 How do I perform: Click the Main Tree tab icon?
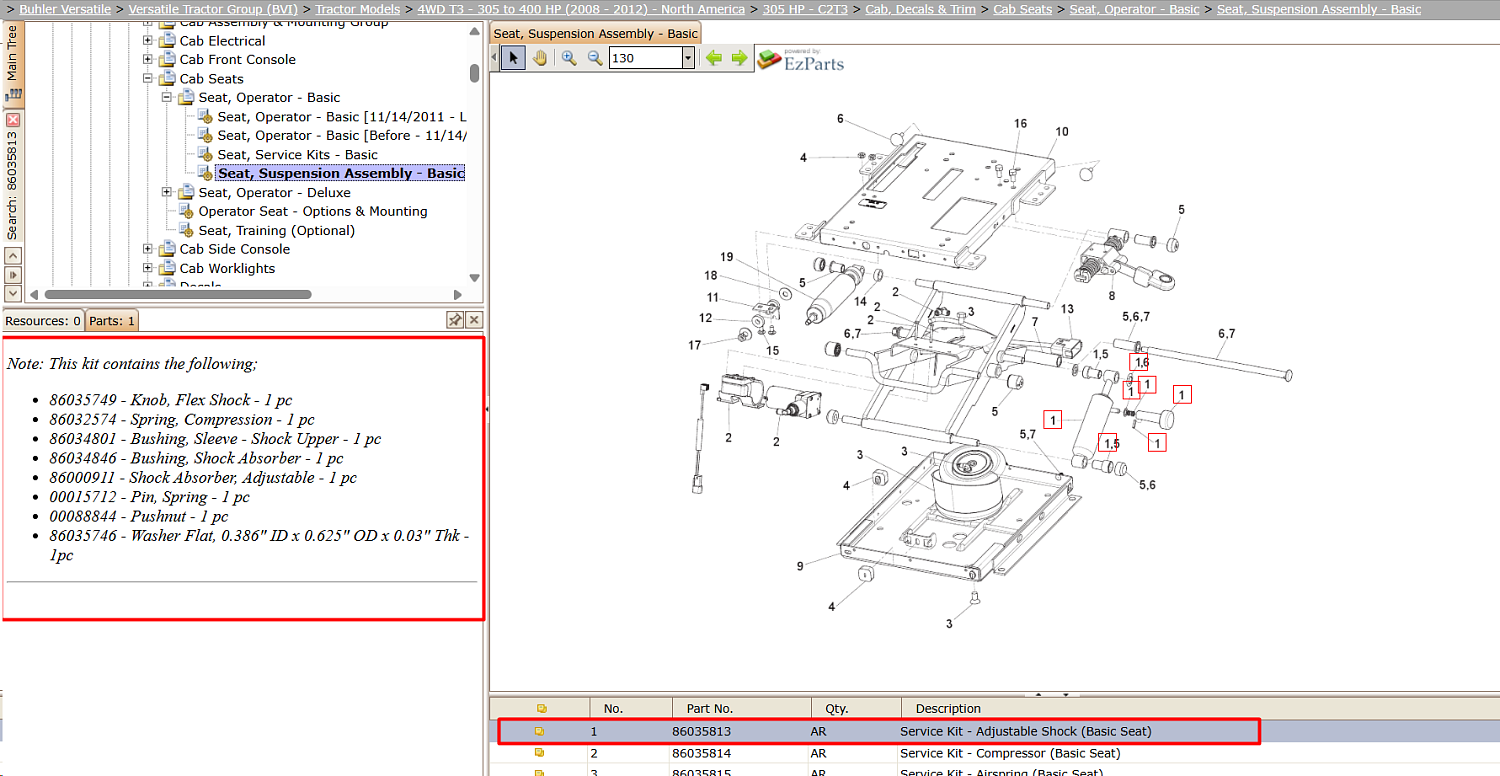pyautogui.click(x=13, y=95)
